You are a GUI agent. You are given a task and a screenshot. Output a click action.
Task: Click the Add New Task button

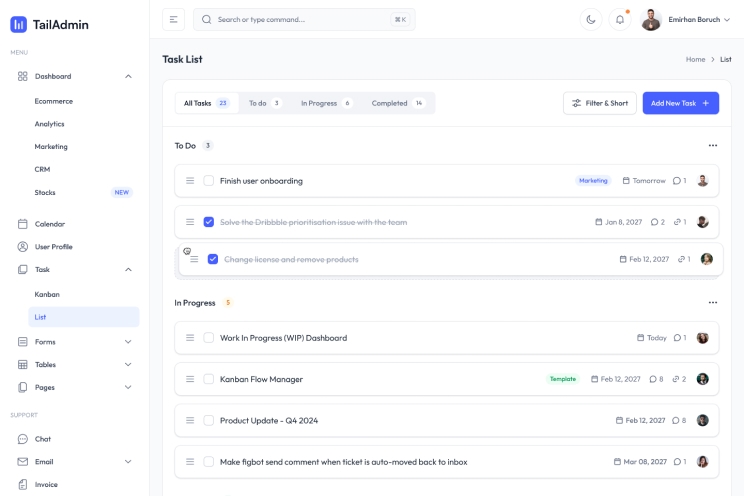tap(680, 103)
